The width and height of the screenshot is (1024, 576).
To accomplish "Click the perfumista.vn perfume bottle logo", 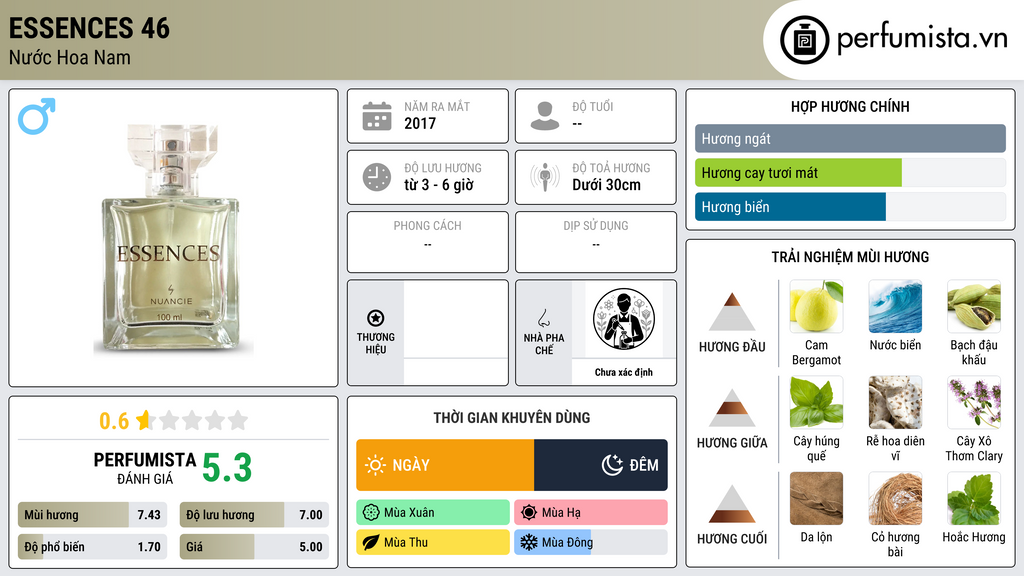I will pos(804,40).
